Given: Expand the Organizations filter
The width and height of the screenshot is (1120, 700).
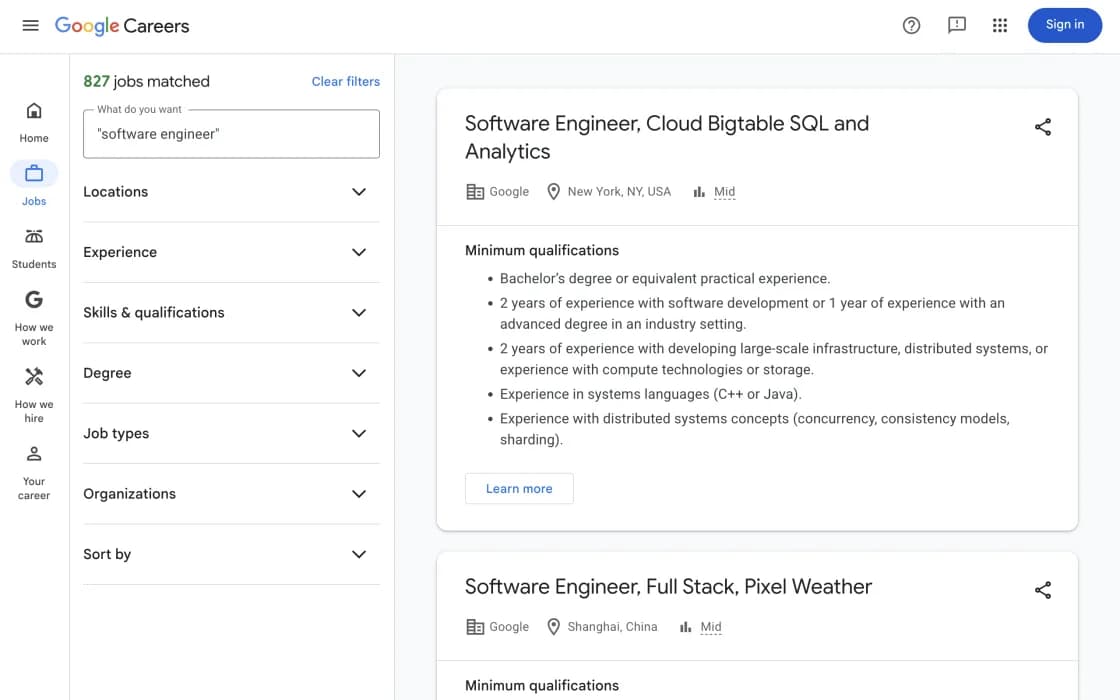Looking at the screenshot, I should [x=231, y=494].
